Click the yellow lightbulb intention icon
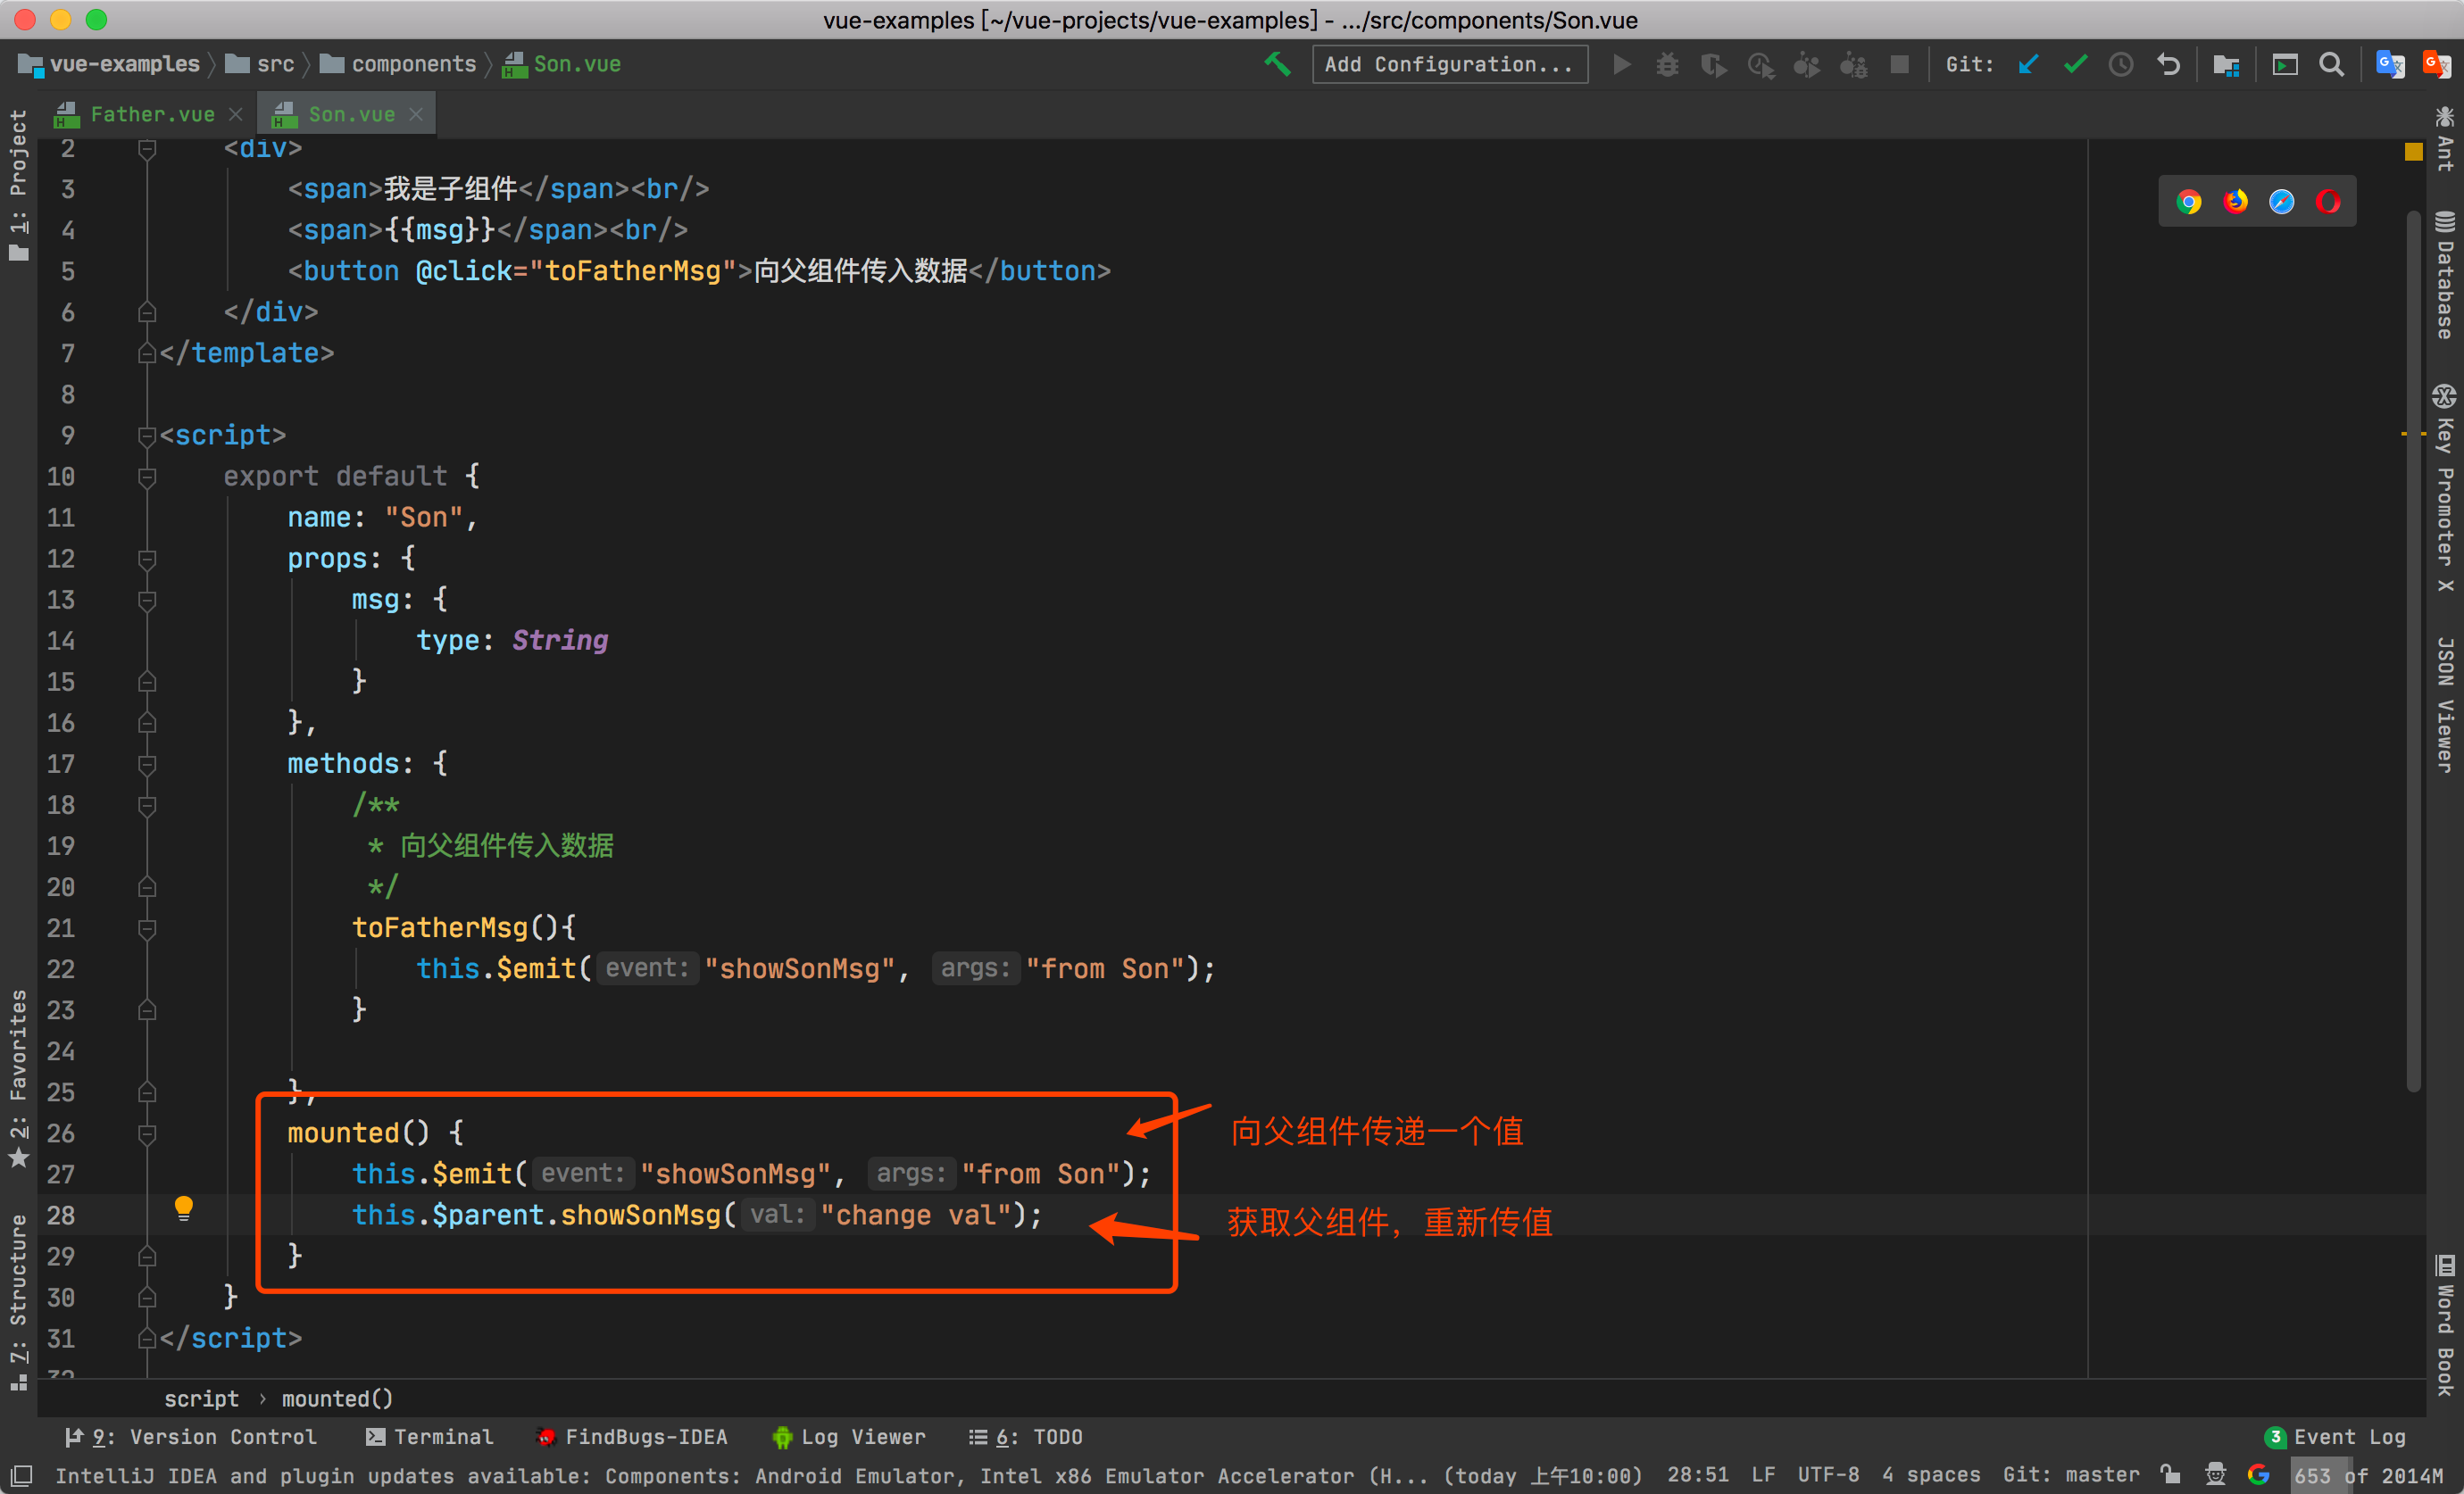Viewport: 2464px width, 1494px height. [x=183, y=1209]
